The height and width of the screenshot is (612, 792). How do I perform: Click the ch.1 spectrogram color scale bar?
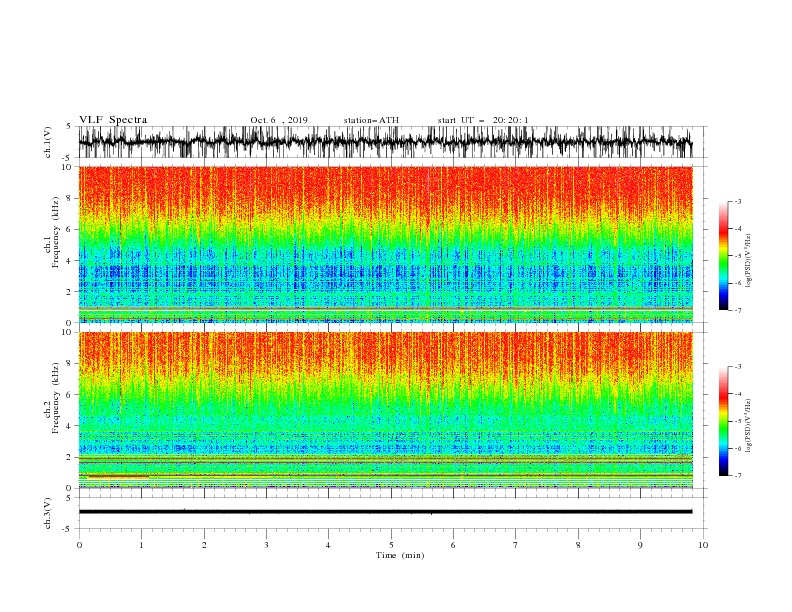723,256
